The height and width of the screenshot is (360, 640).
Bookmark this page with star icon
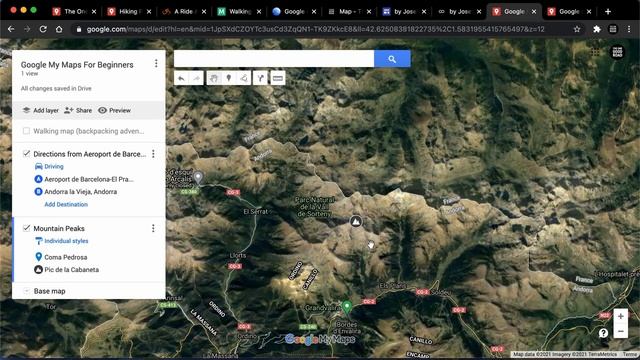[577, 29]
